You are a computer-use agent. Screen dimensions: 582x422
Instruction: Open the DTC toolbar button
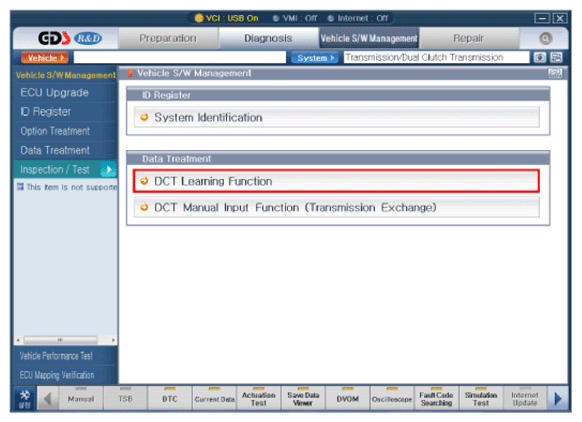click(x=170, y=399)
